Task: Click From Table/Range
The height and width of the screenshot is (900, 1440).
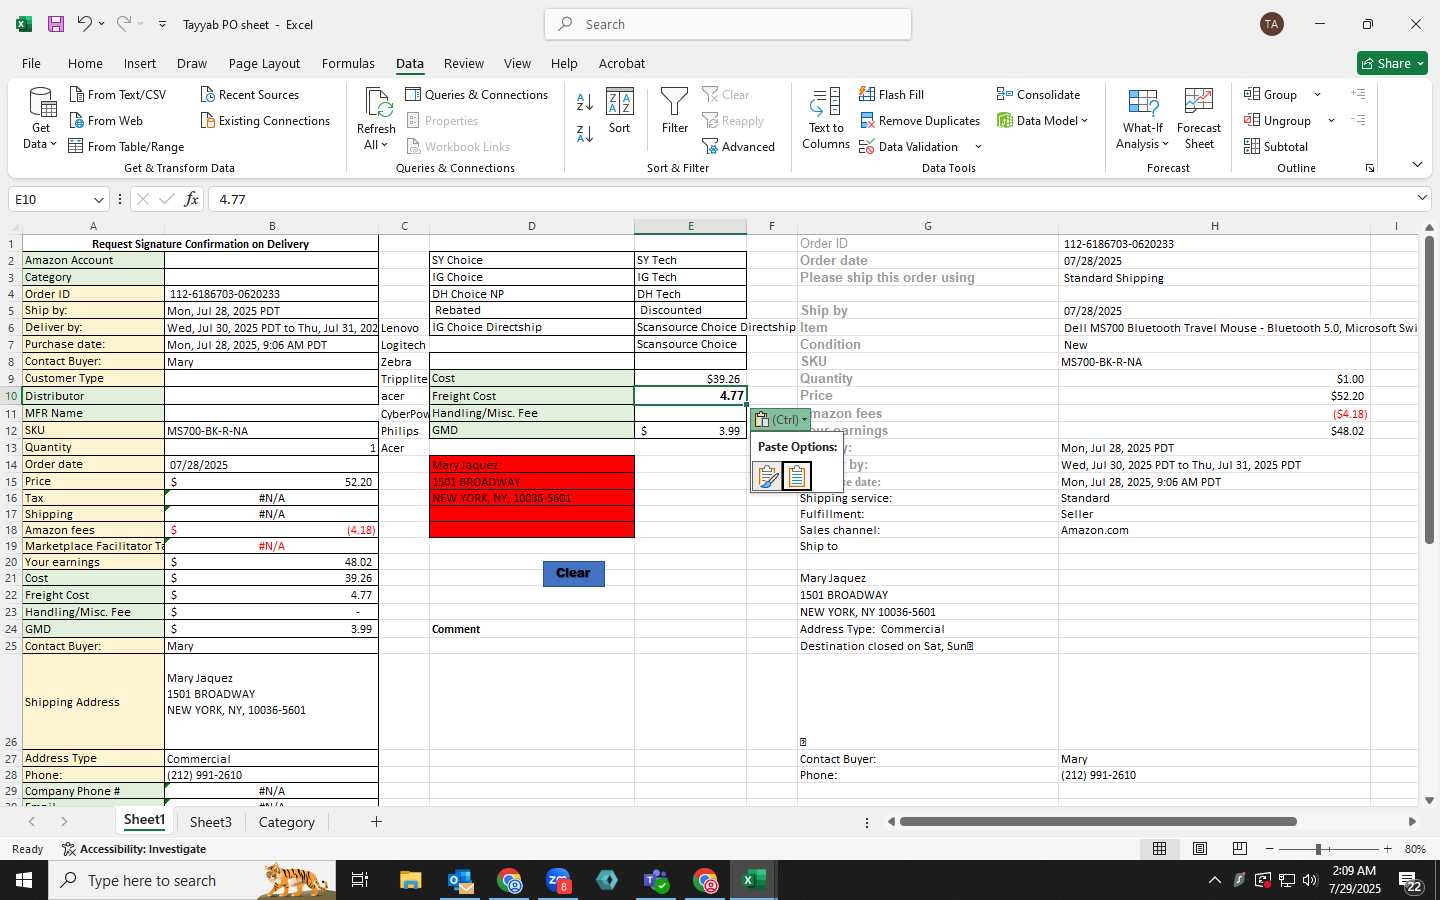Action: click(x=126, y=146)
